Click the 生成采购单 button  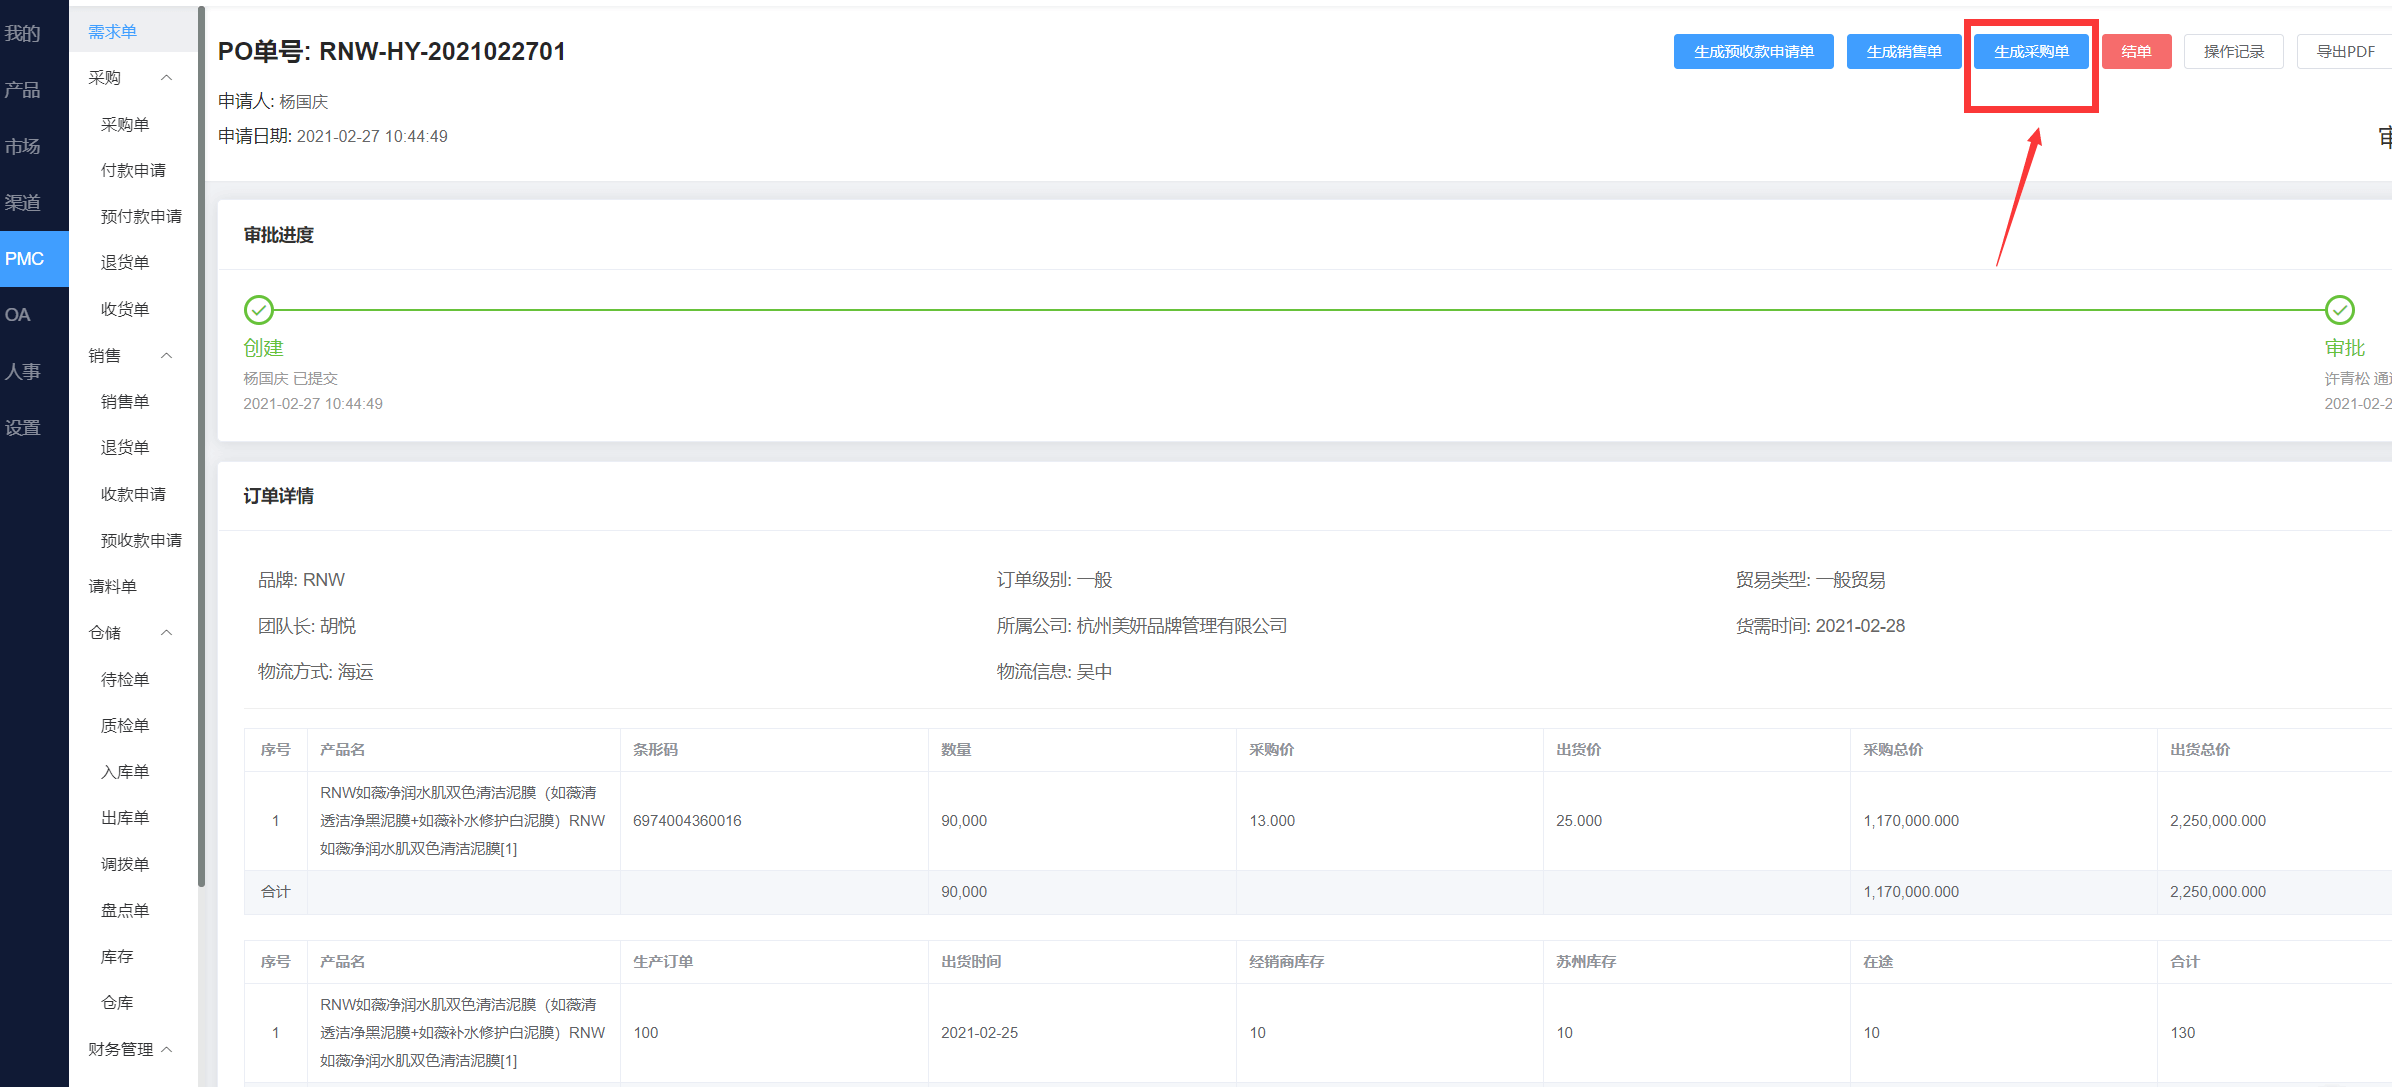coord(2031,52)
